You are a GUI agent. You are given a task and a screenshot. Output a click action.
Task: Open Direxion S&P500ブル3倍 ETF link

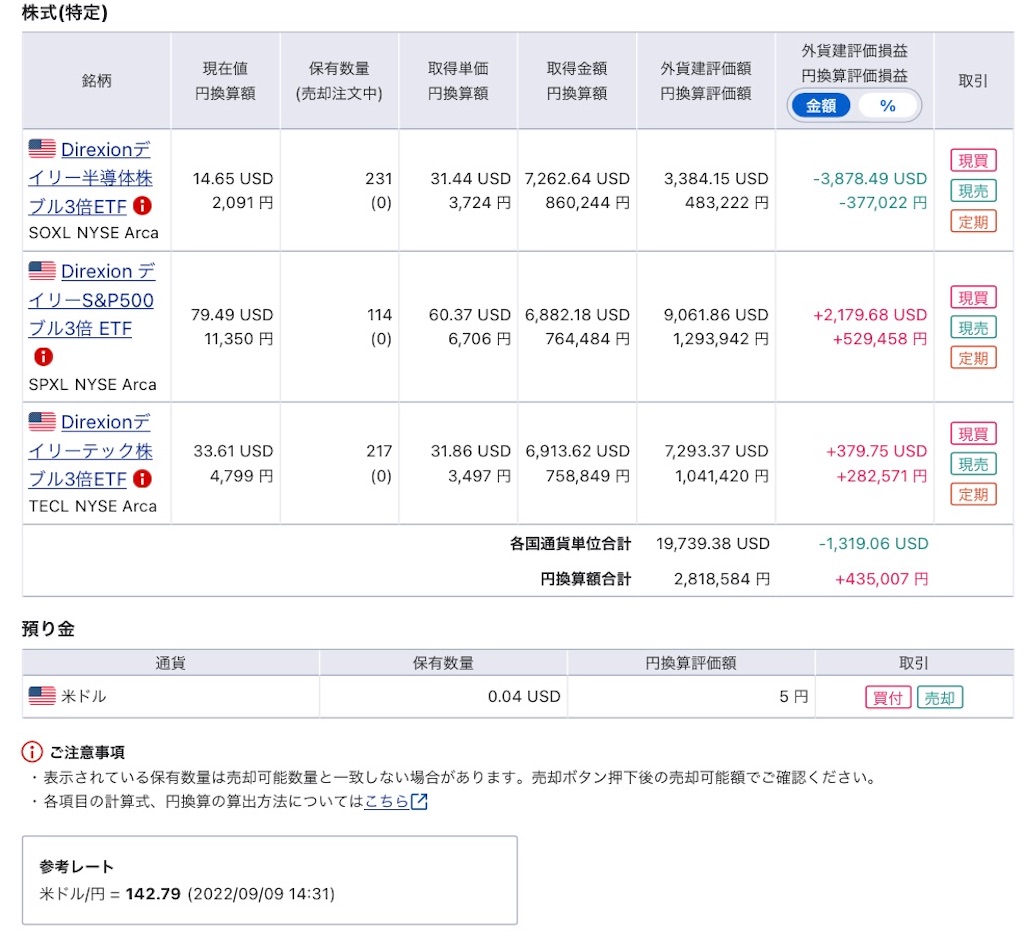(91, 300)
